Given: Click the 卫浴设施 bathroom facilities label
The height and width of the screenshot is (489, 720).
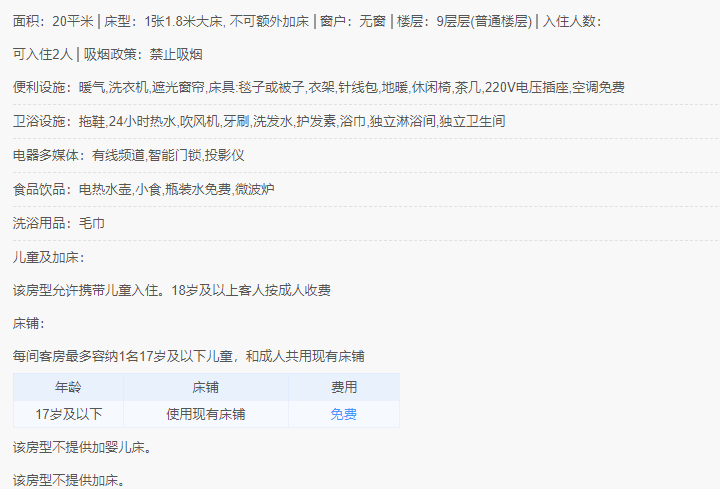Looking at the screenshot, I should (39, 121).
